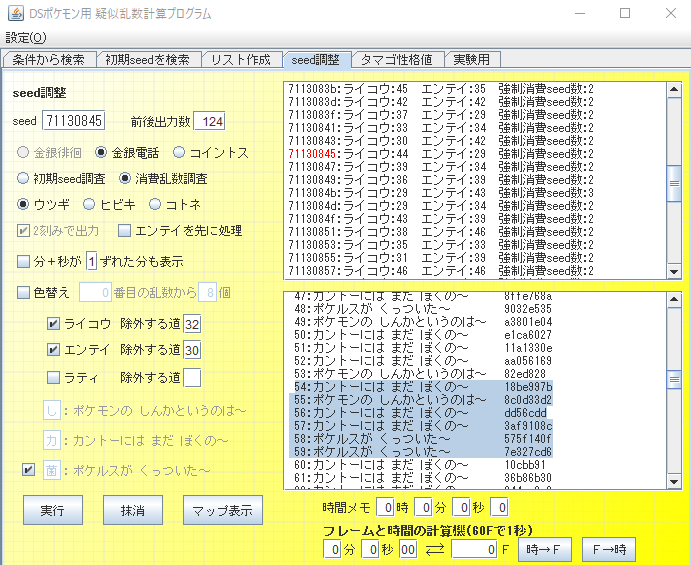Open the 設定(O) menu

[x=26, y=38]
